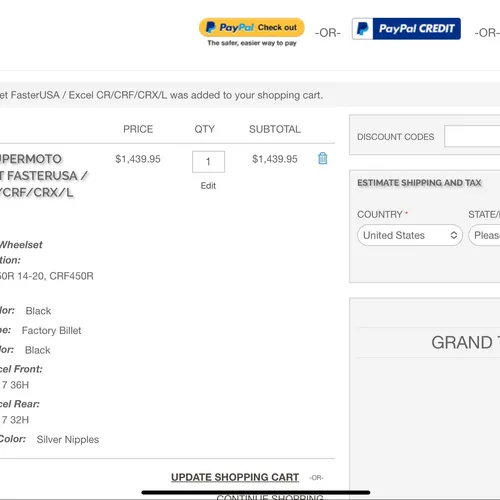Click the home indicator bar at bottom

256,492
